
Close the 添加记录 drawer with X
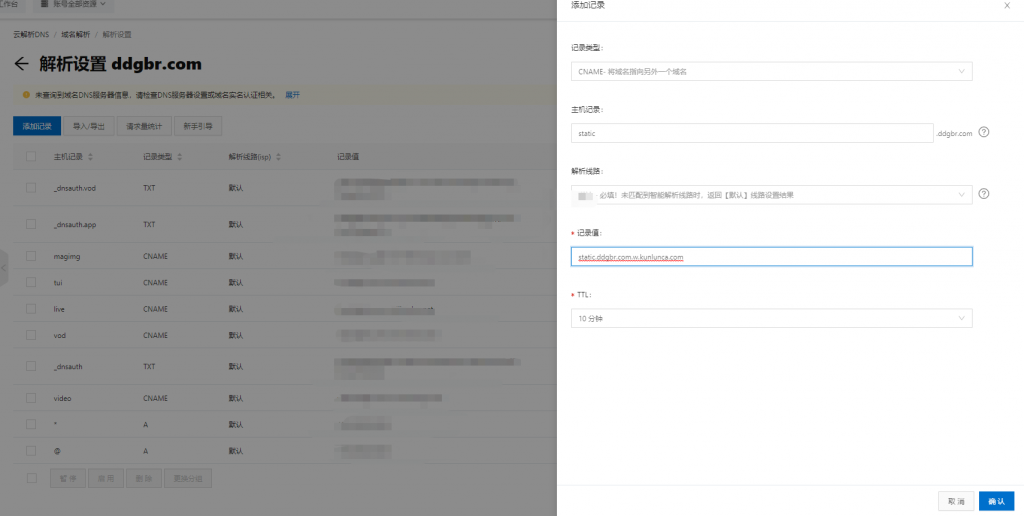[1006, 5]
